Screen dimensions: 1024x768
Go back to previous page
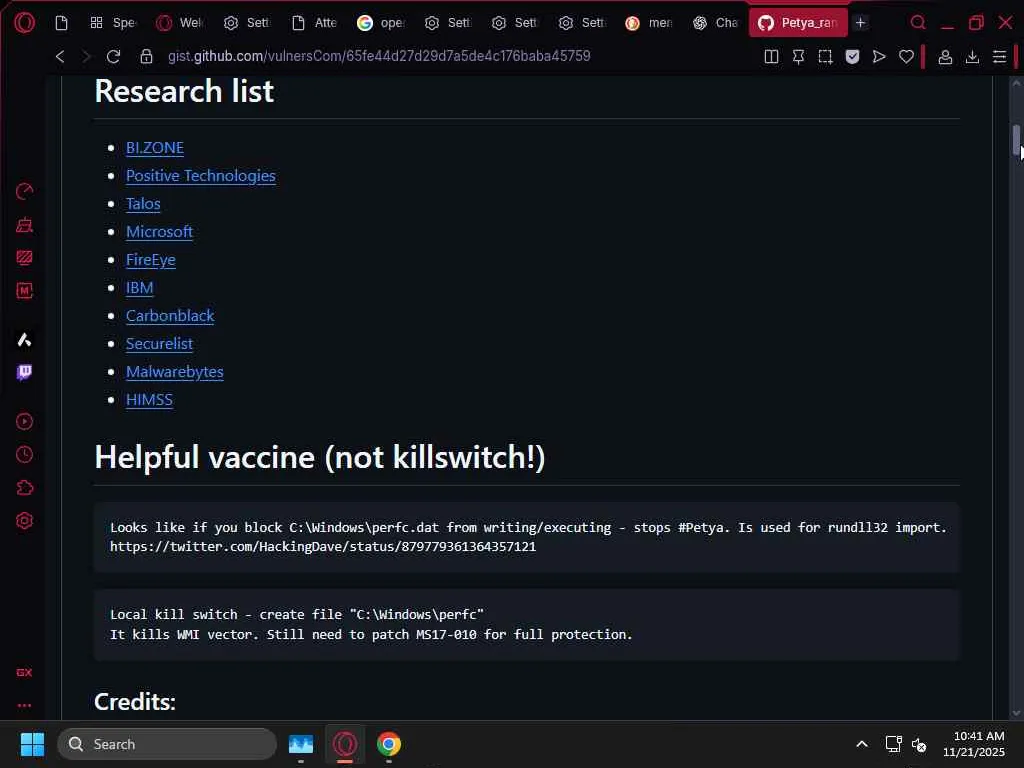click(60, 56)
